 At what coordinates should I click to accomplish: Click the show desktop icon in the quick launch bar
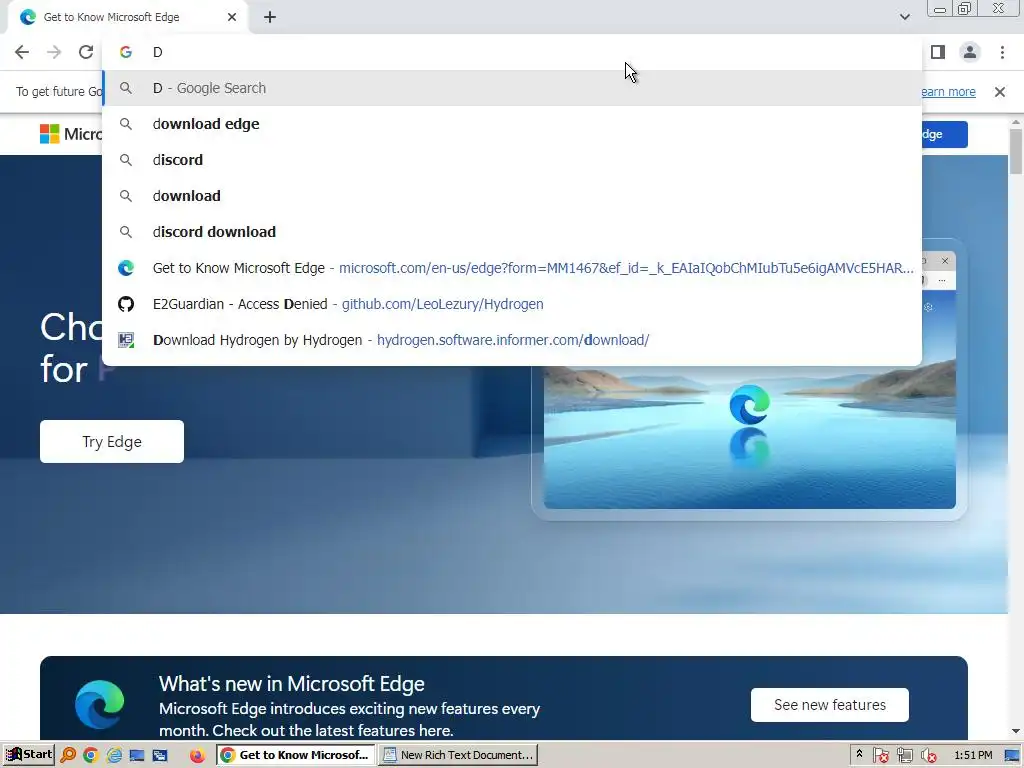point(136,755)
